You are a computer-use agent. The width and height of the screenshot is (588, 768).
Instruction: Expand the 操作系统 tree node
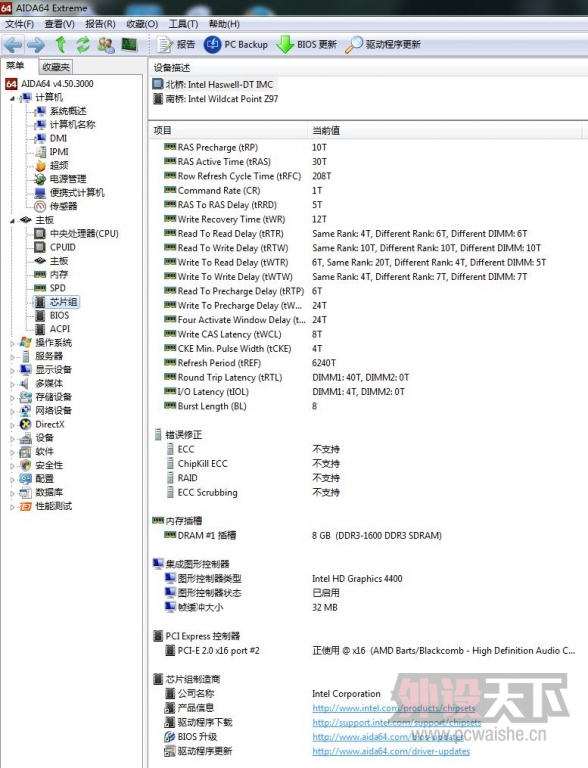[12, 343]
